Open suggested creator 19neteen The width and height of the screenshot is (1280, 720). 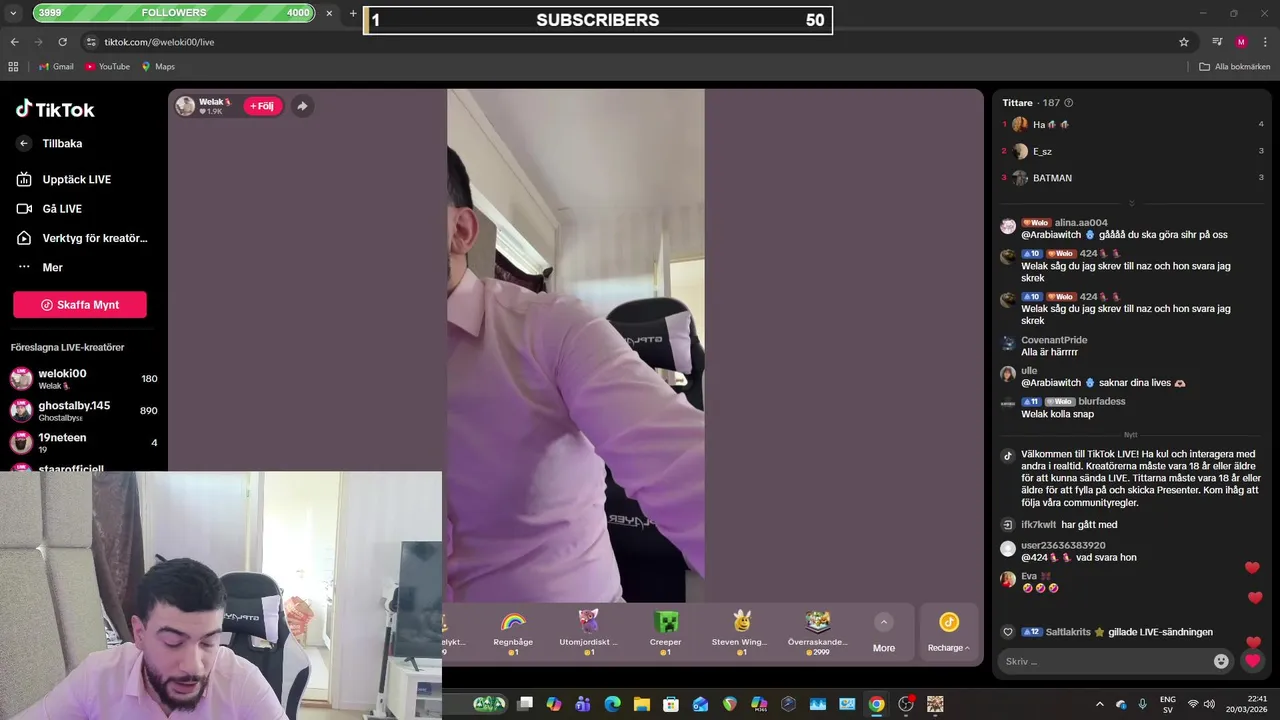pos(84,443)
